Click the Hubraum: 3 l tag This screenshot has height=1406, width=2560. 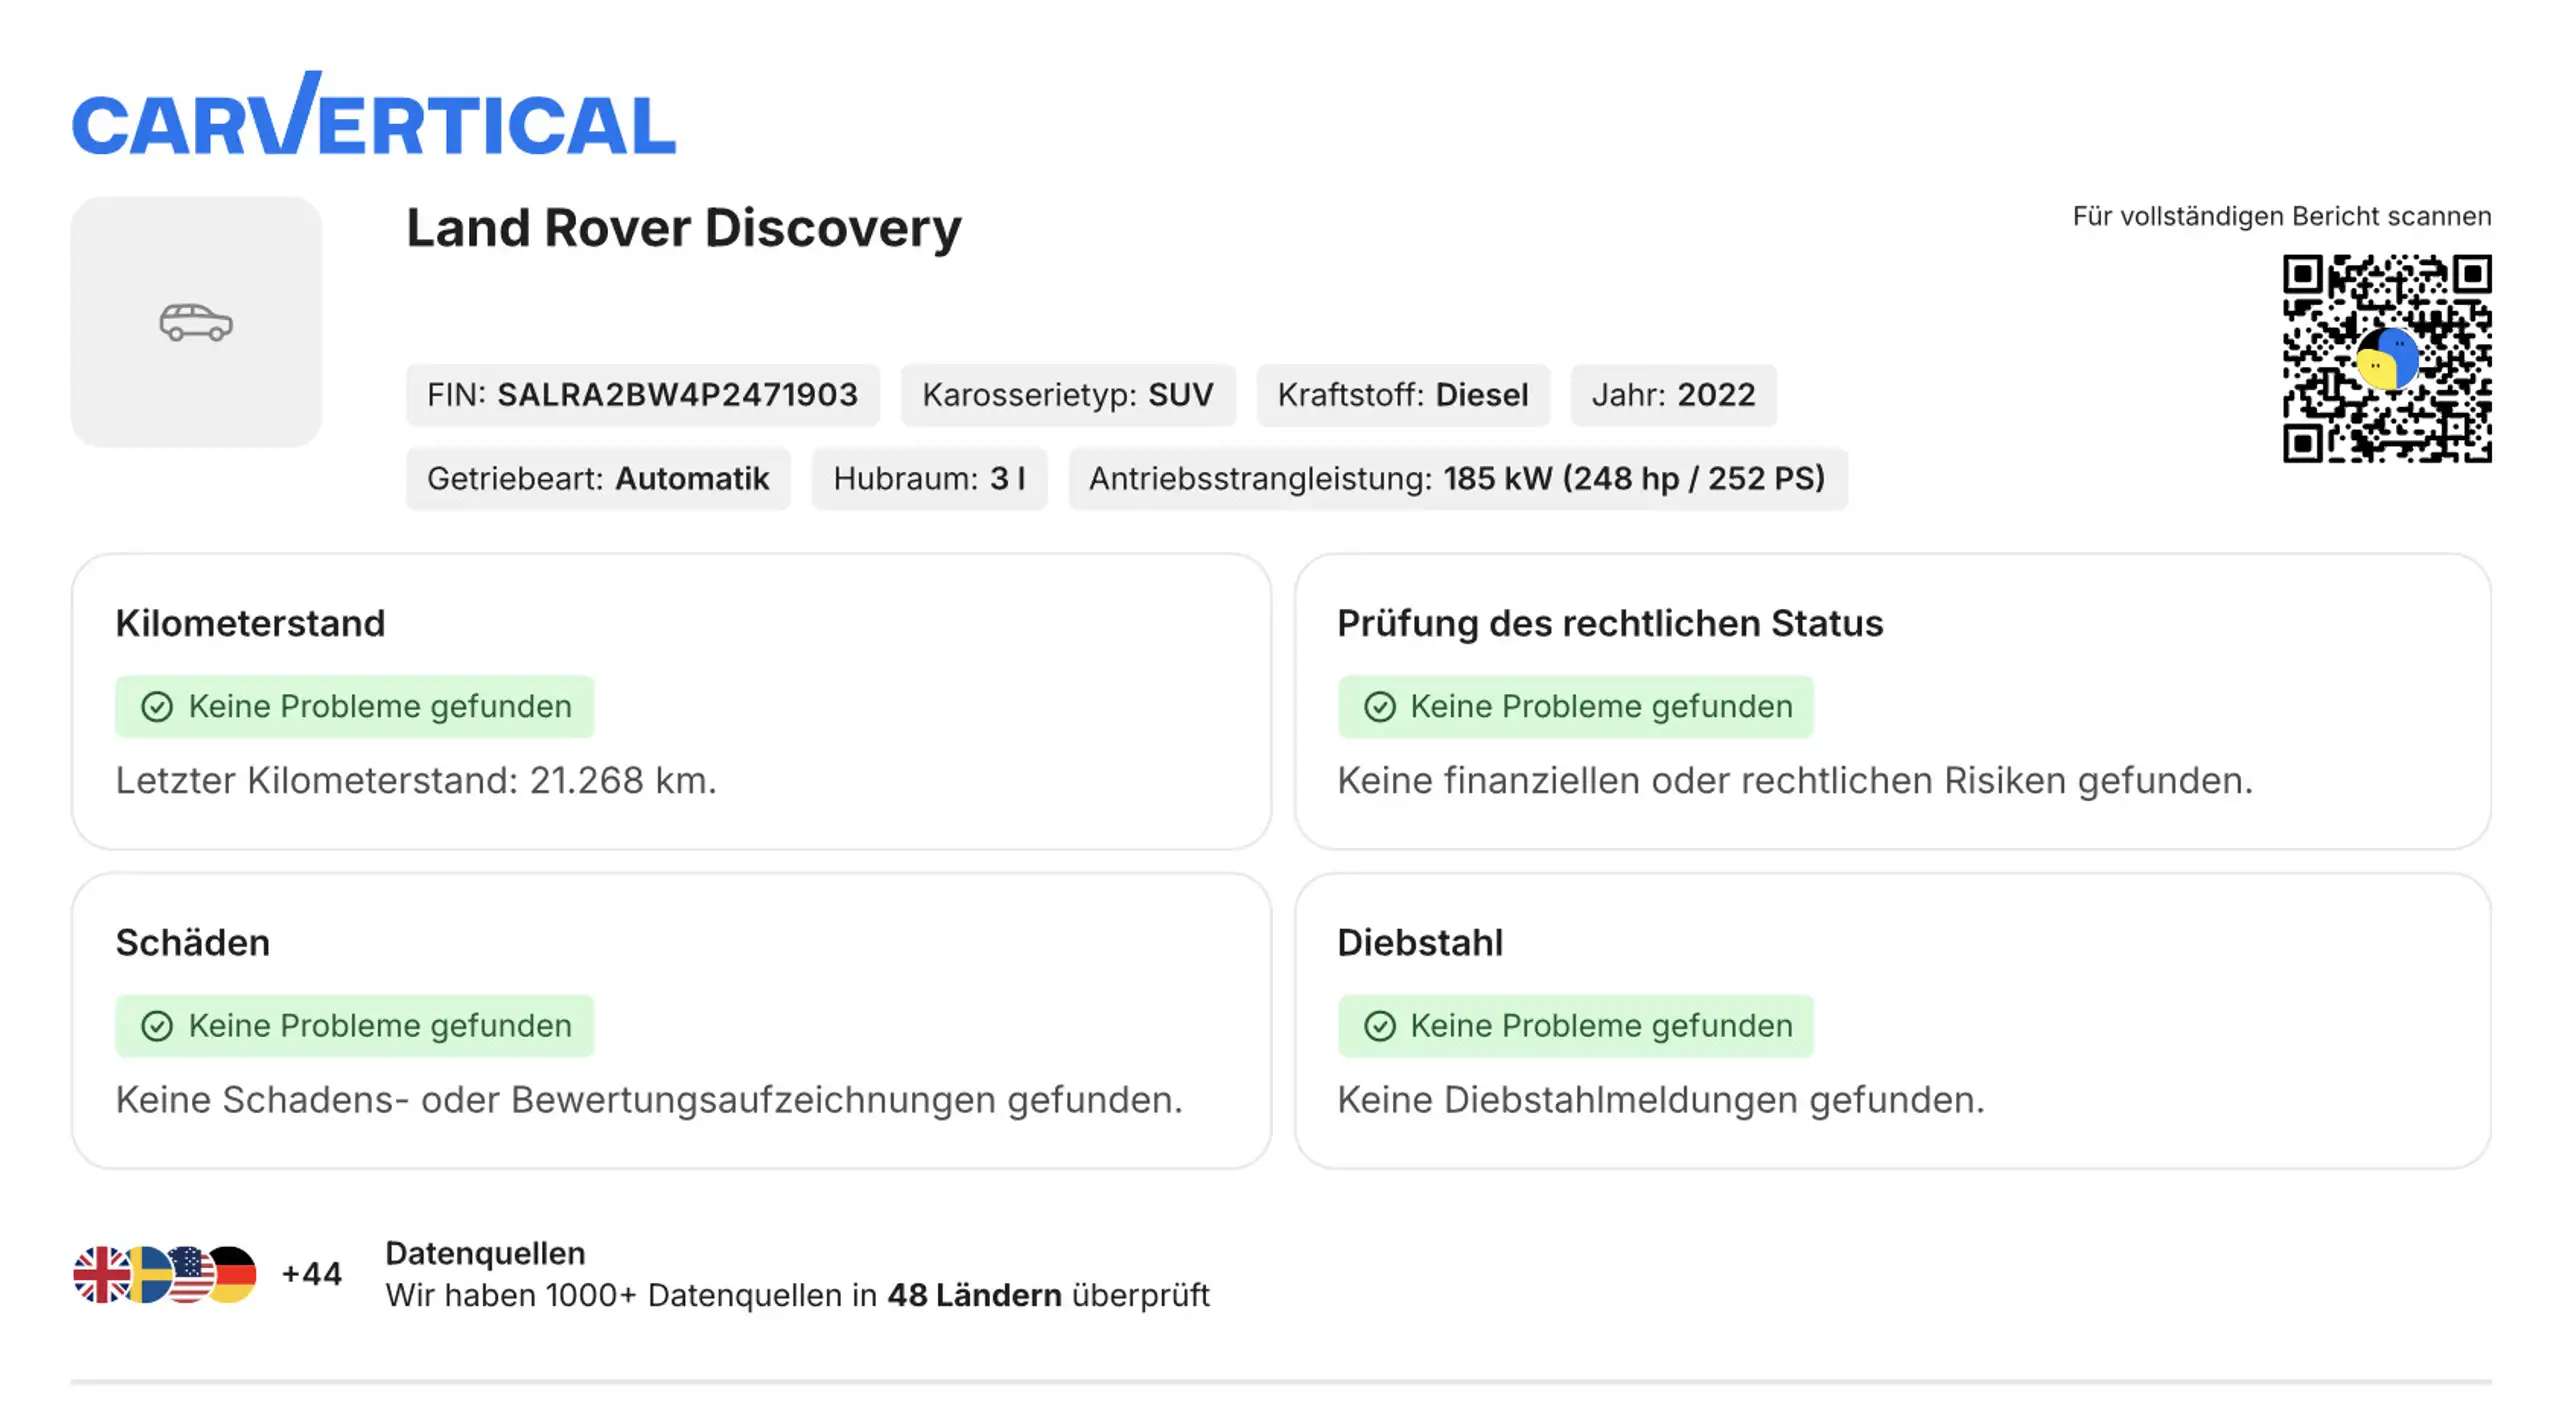tap(929, 479)
